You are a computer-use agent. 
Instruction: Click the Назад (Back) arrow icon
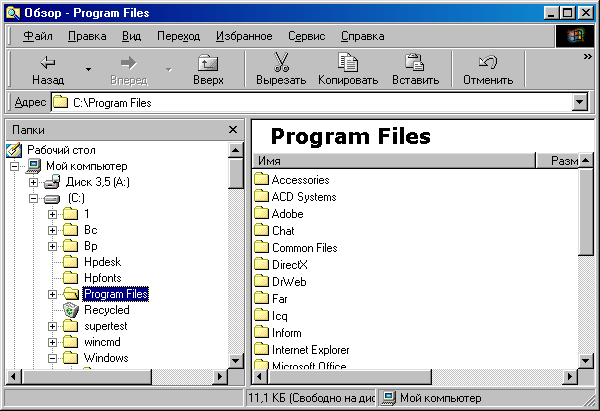48,62
